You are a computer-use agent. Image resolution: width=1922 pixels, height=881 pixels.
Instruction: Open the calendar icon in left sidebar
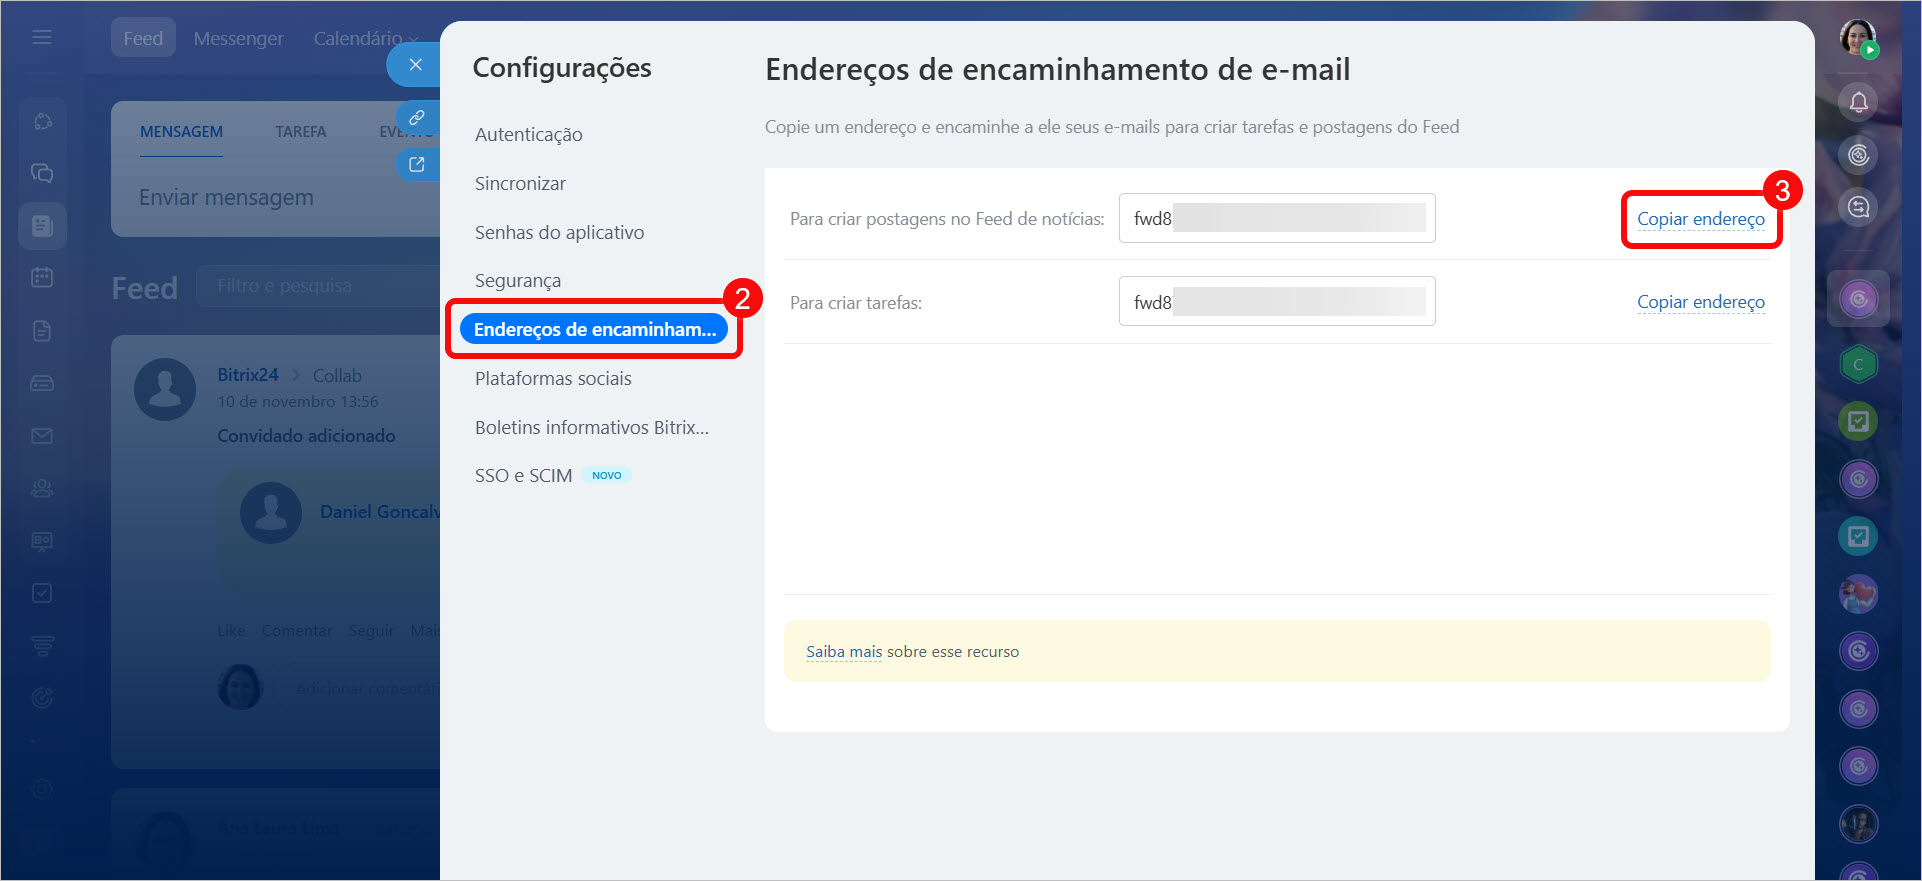(x=42, y=277)
